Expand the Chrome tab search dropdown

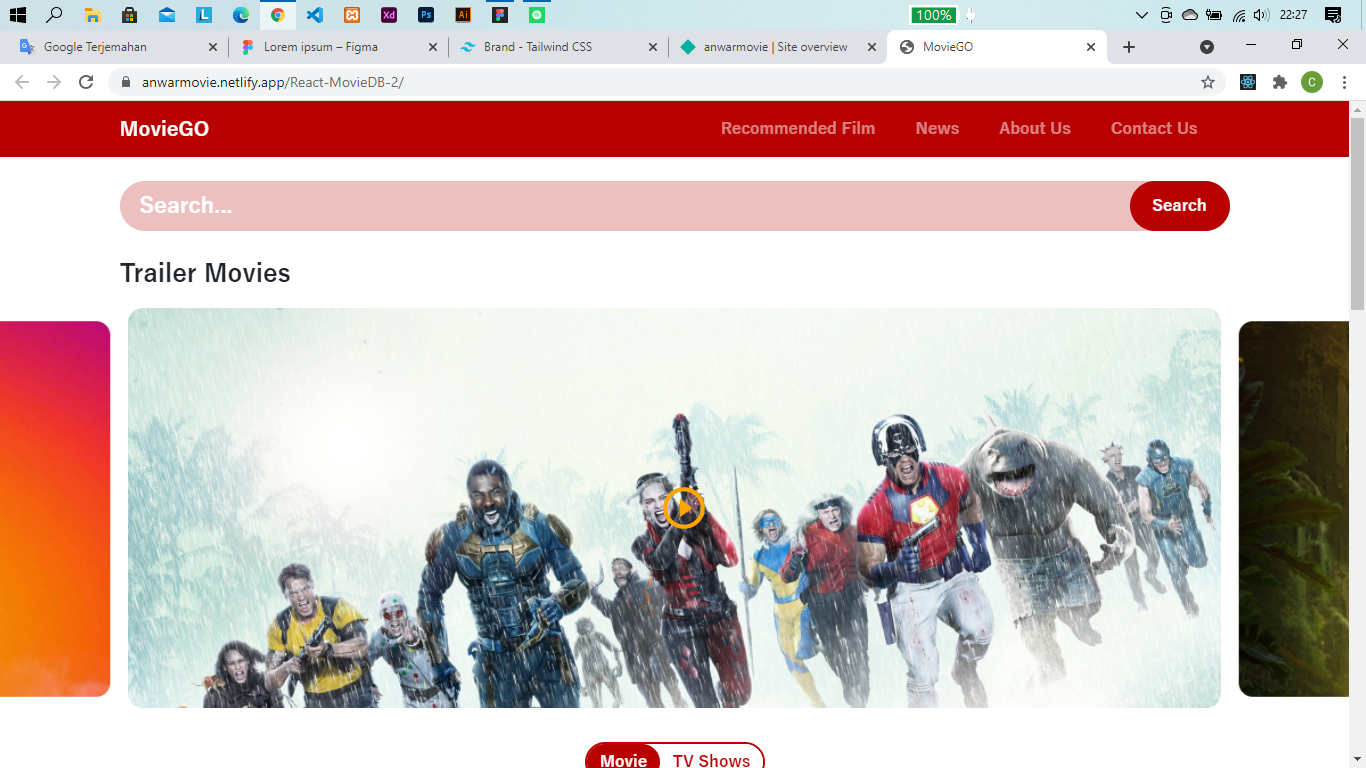[1207, 47]
